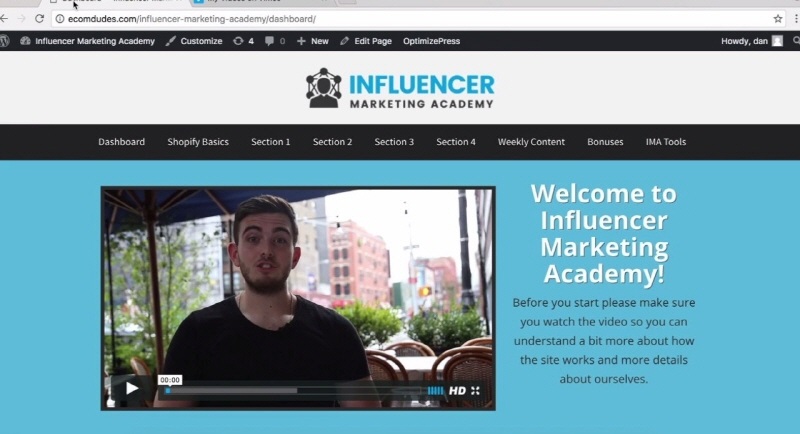Open the Howdy, dan account menu
Screen dimensions: 800x434
[752, 41]
